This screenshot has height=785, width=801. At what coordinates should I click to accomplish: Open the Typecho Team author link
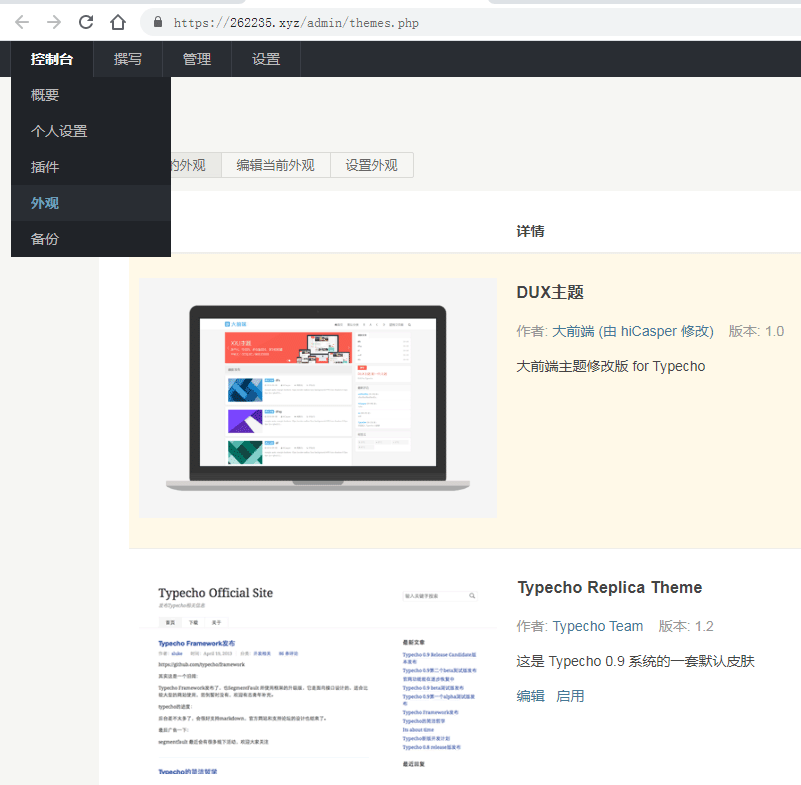[598, 626]
